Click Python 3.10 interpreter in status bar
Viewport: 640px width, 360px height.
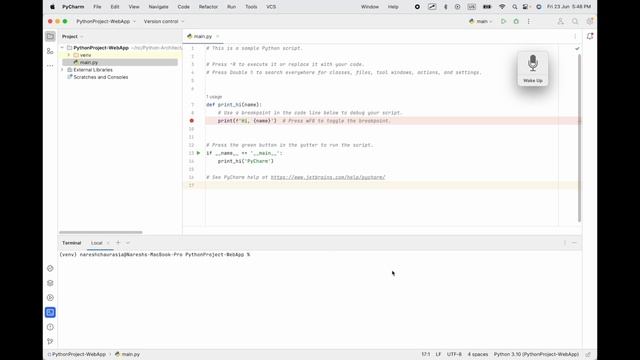coord(536,354)
